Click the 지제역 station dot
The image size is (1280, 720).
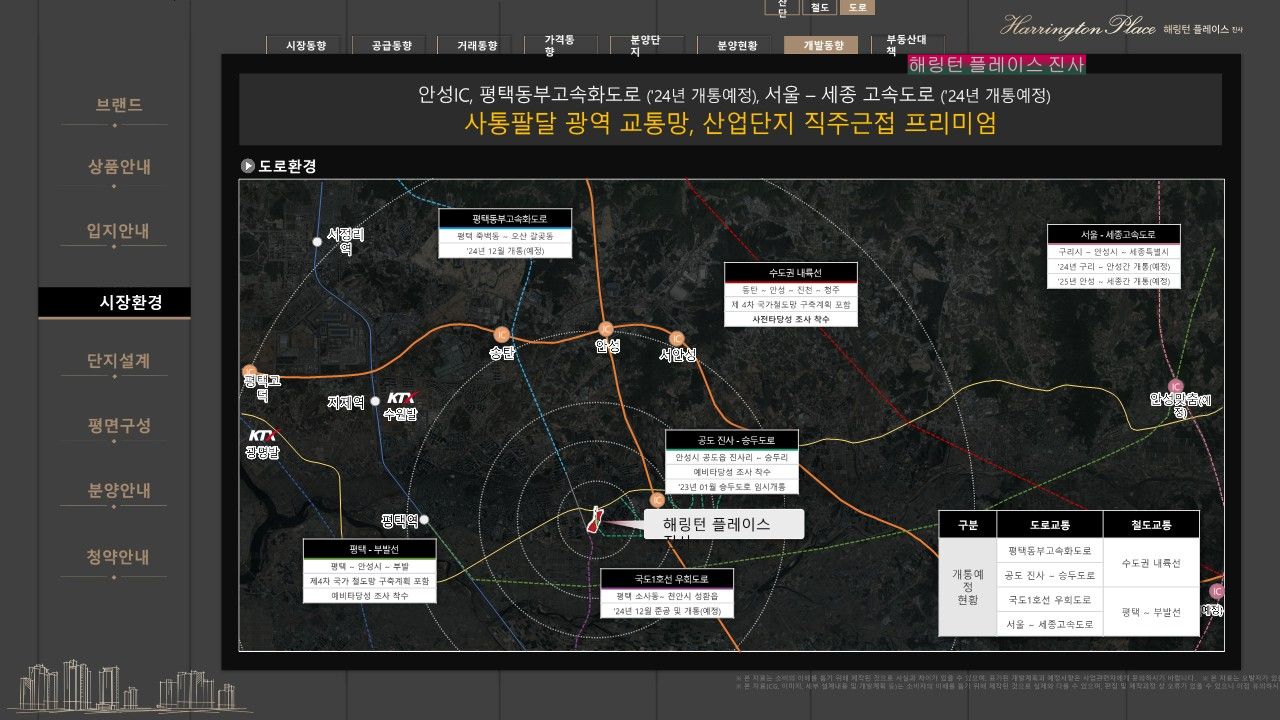coord(375,401)
